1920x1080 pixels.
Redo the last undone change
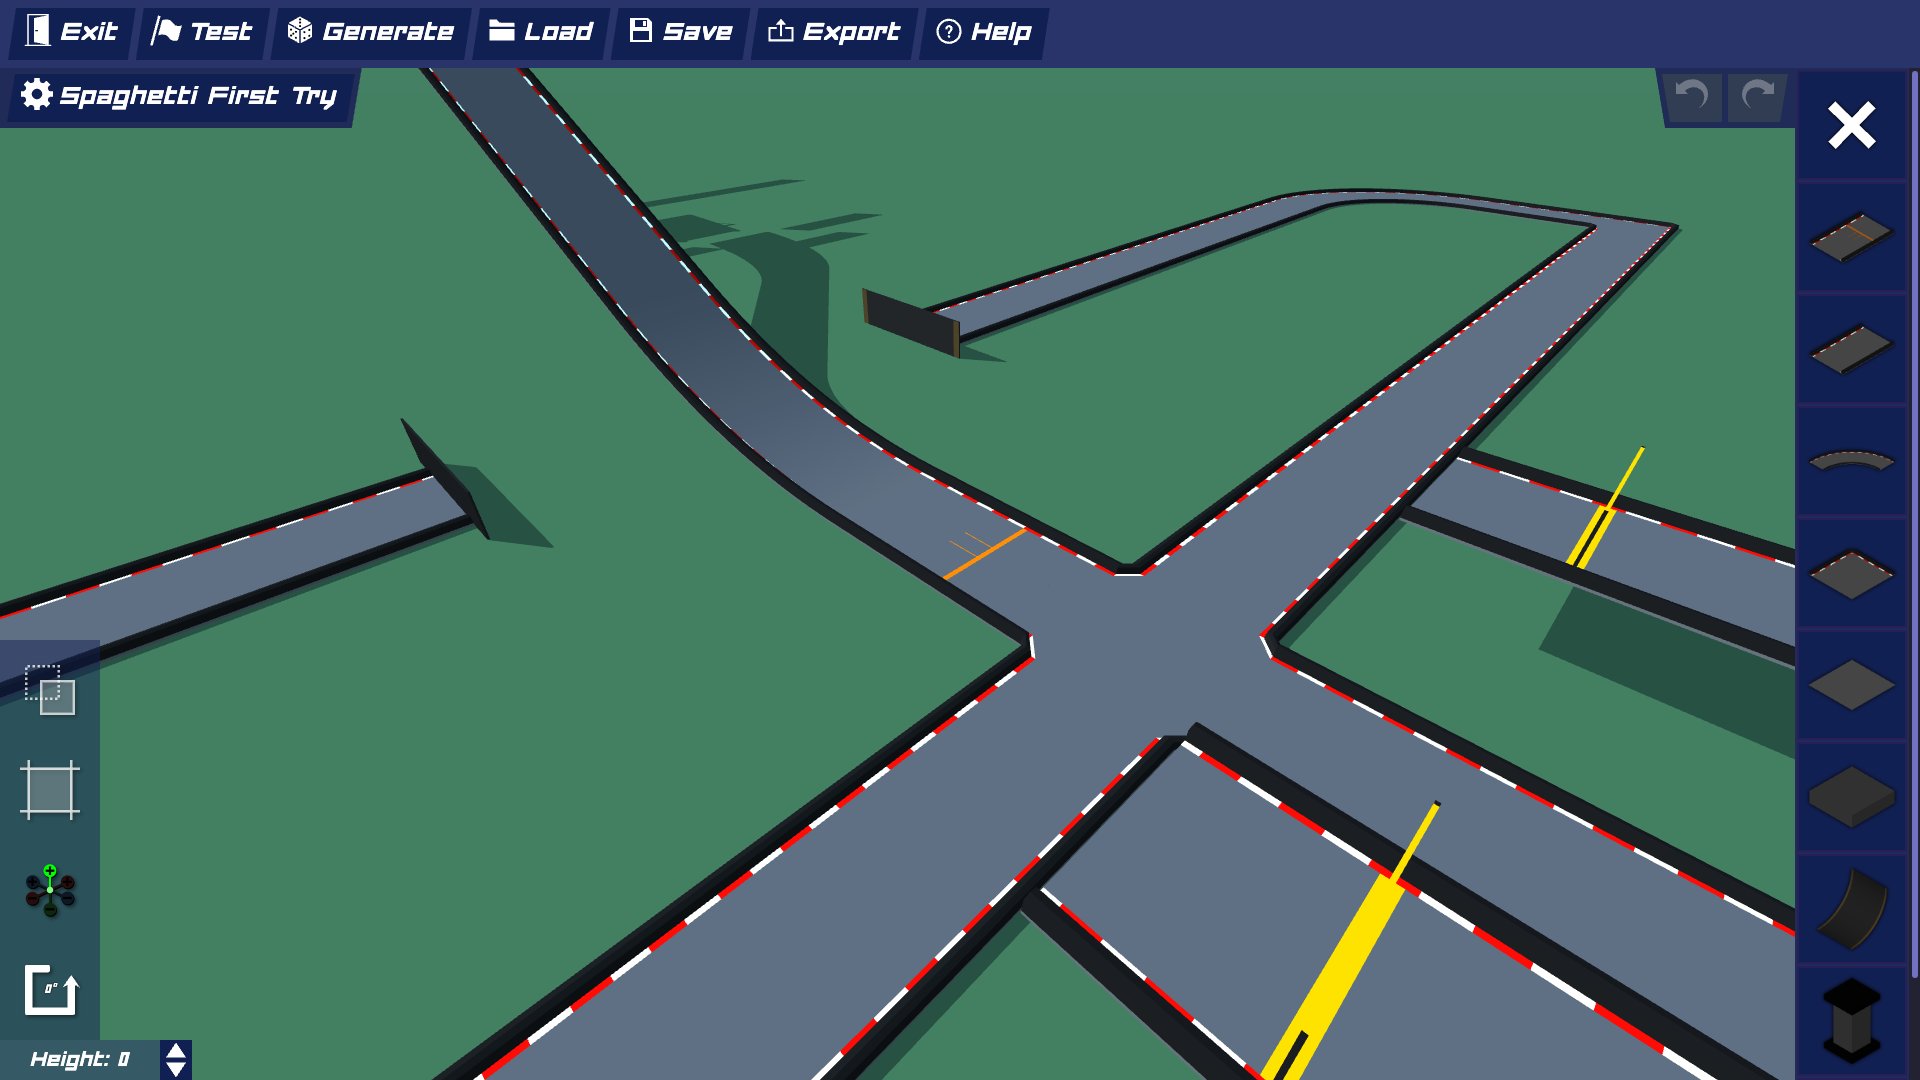(1756, 97)
